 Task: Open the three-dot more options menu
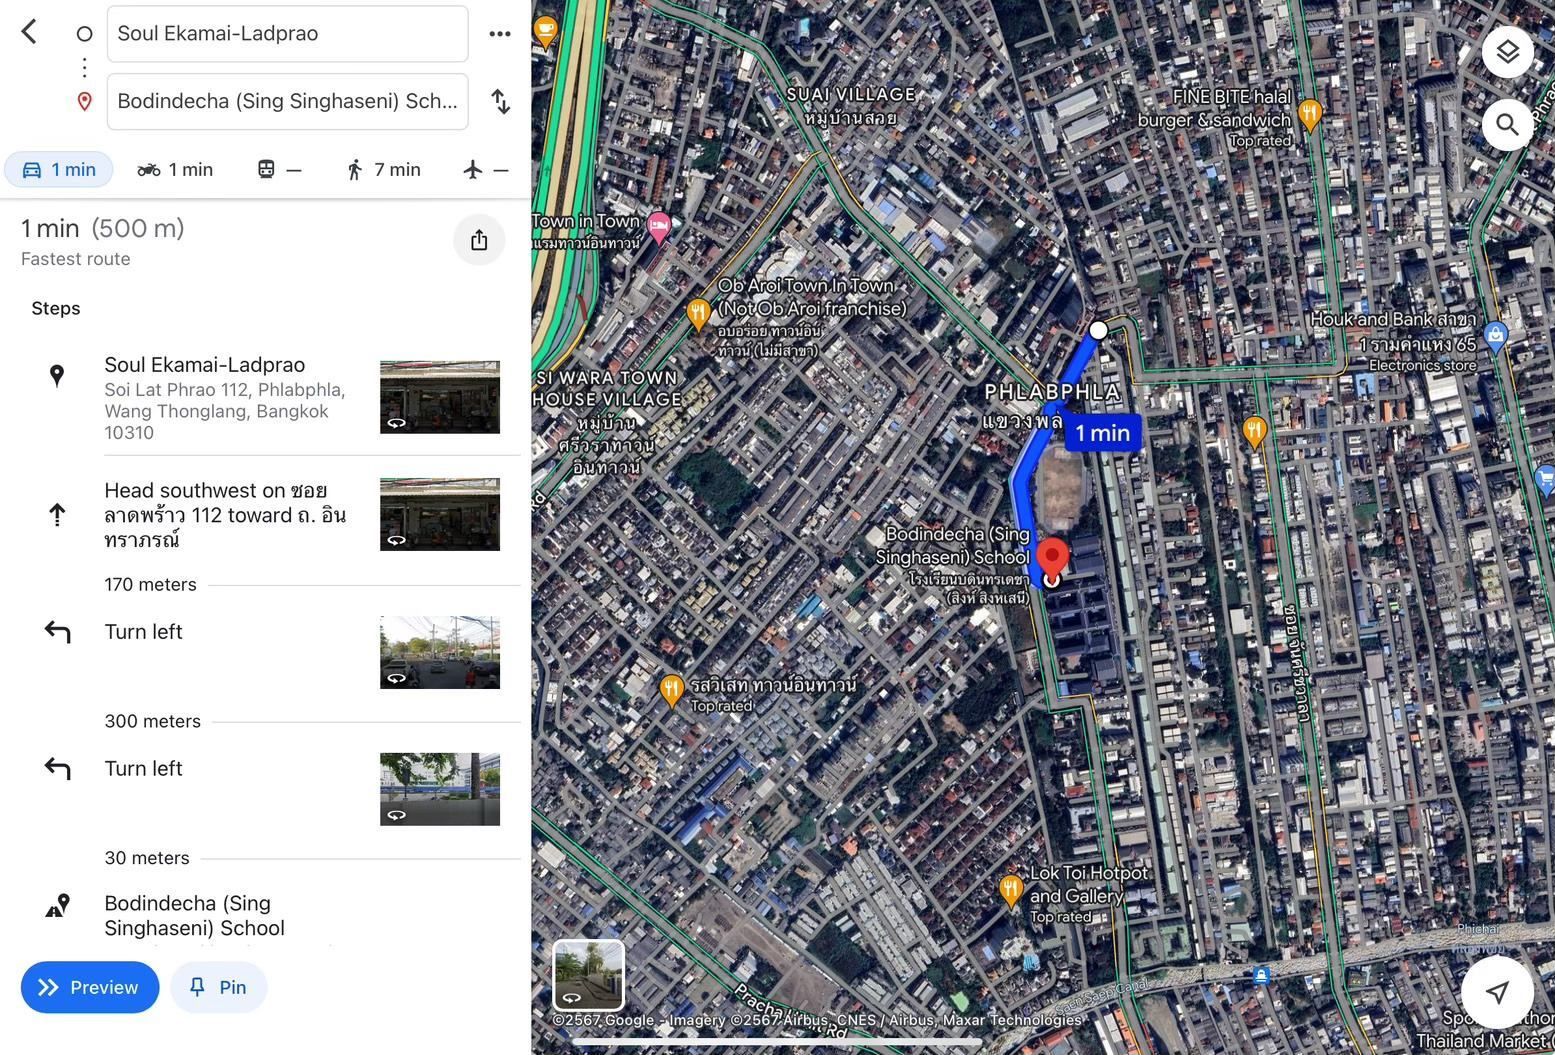(x=500, y=33)
